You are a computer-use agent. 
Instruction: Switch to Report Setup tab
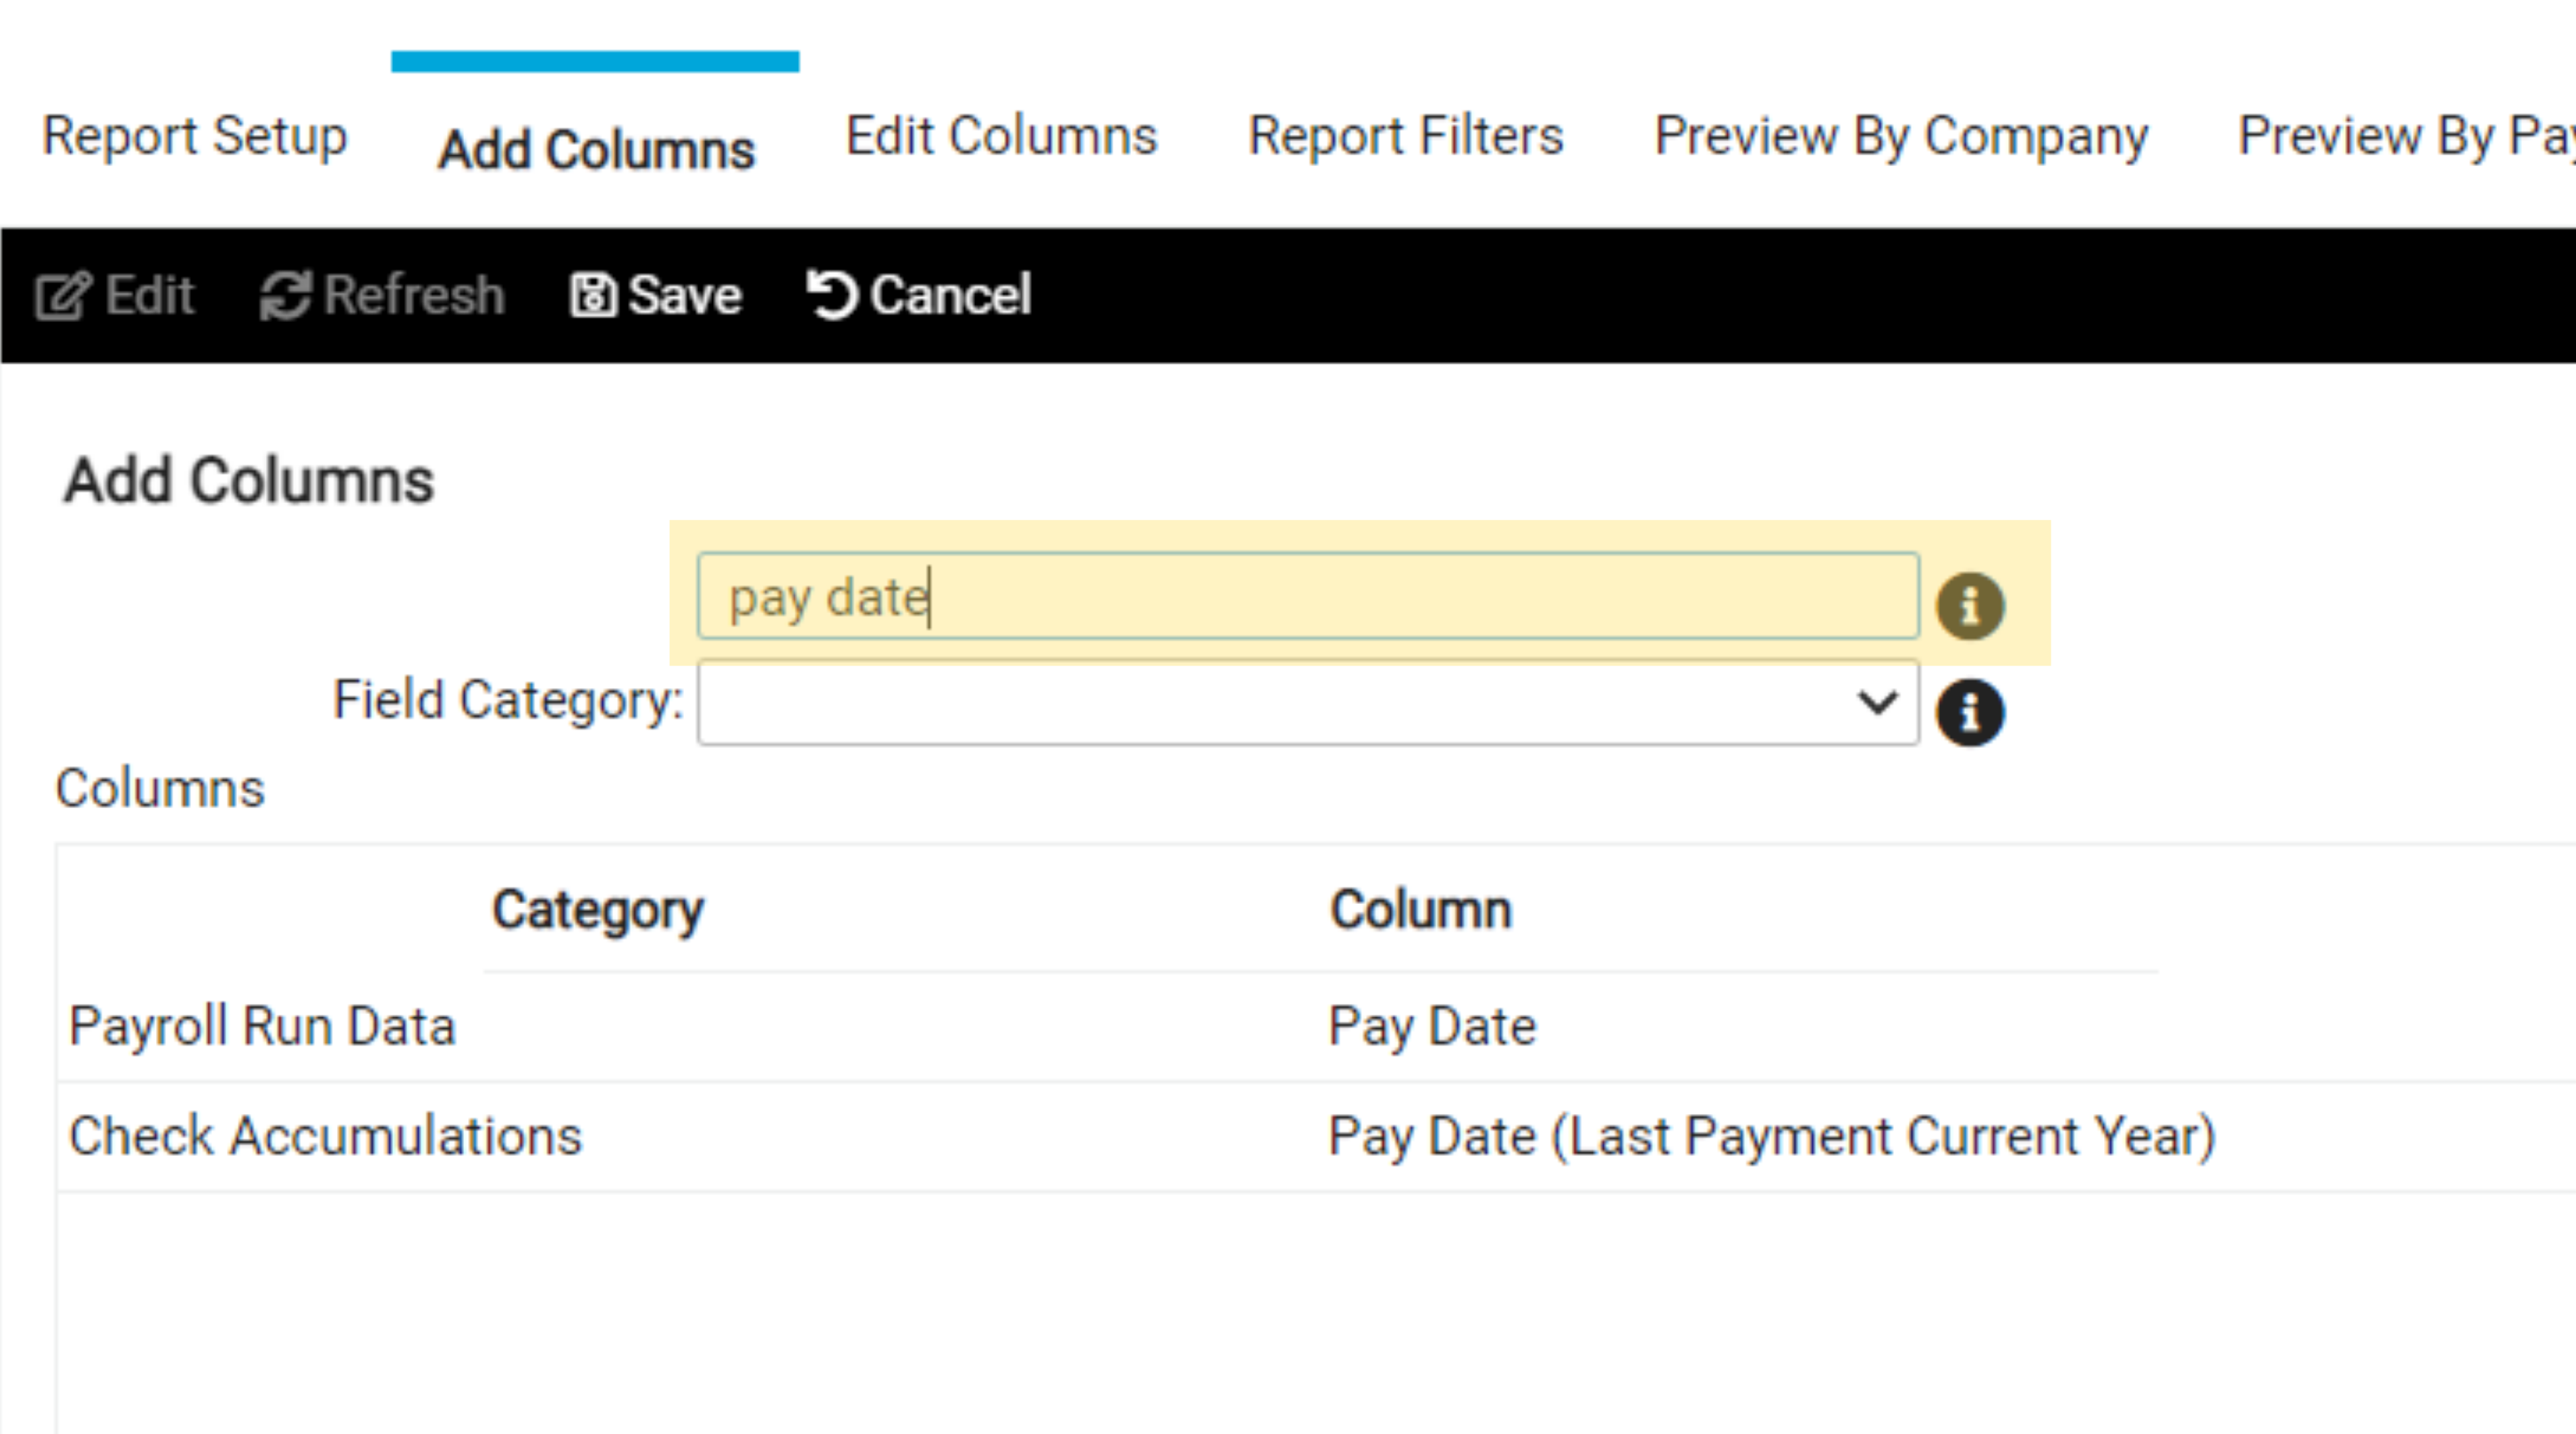(x=194, y=136)
